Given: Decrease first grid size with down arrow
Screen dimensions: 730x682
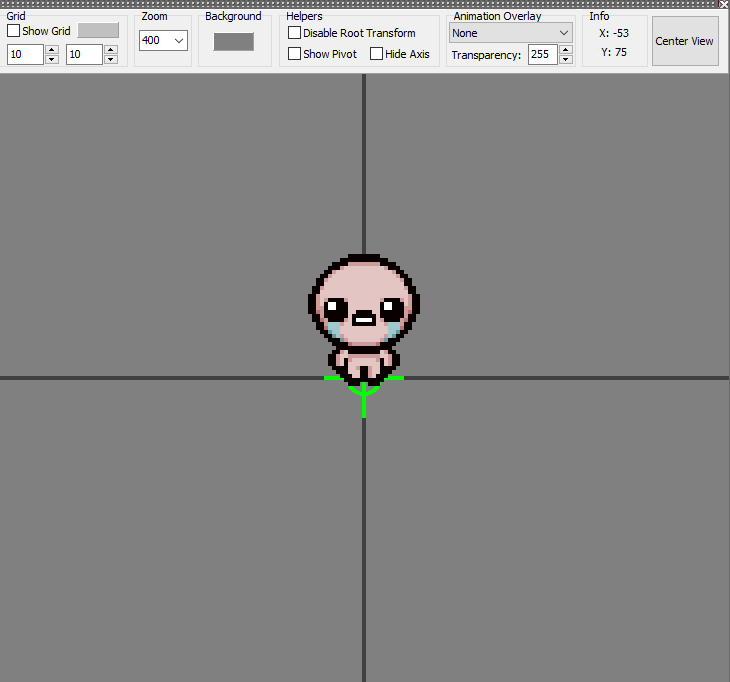Looking at the screenshot, I should coord(52,59).
